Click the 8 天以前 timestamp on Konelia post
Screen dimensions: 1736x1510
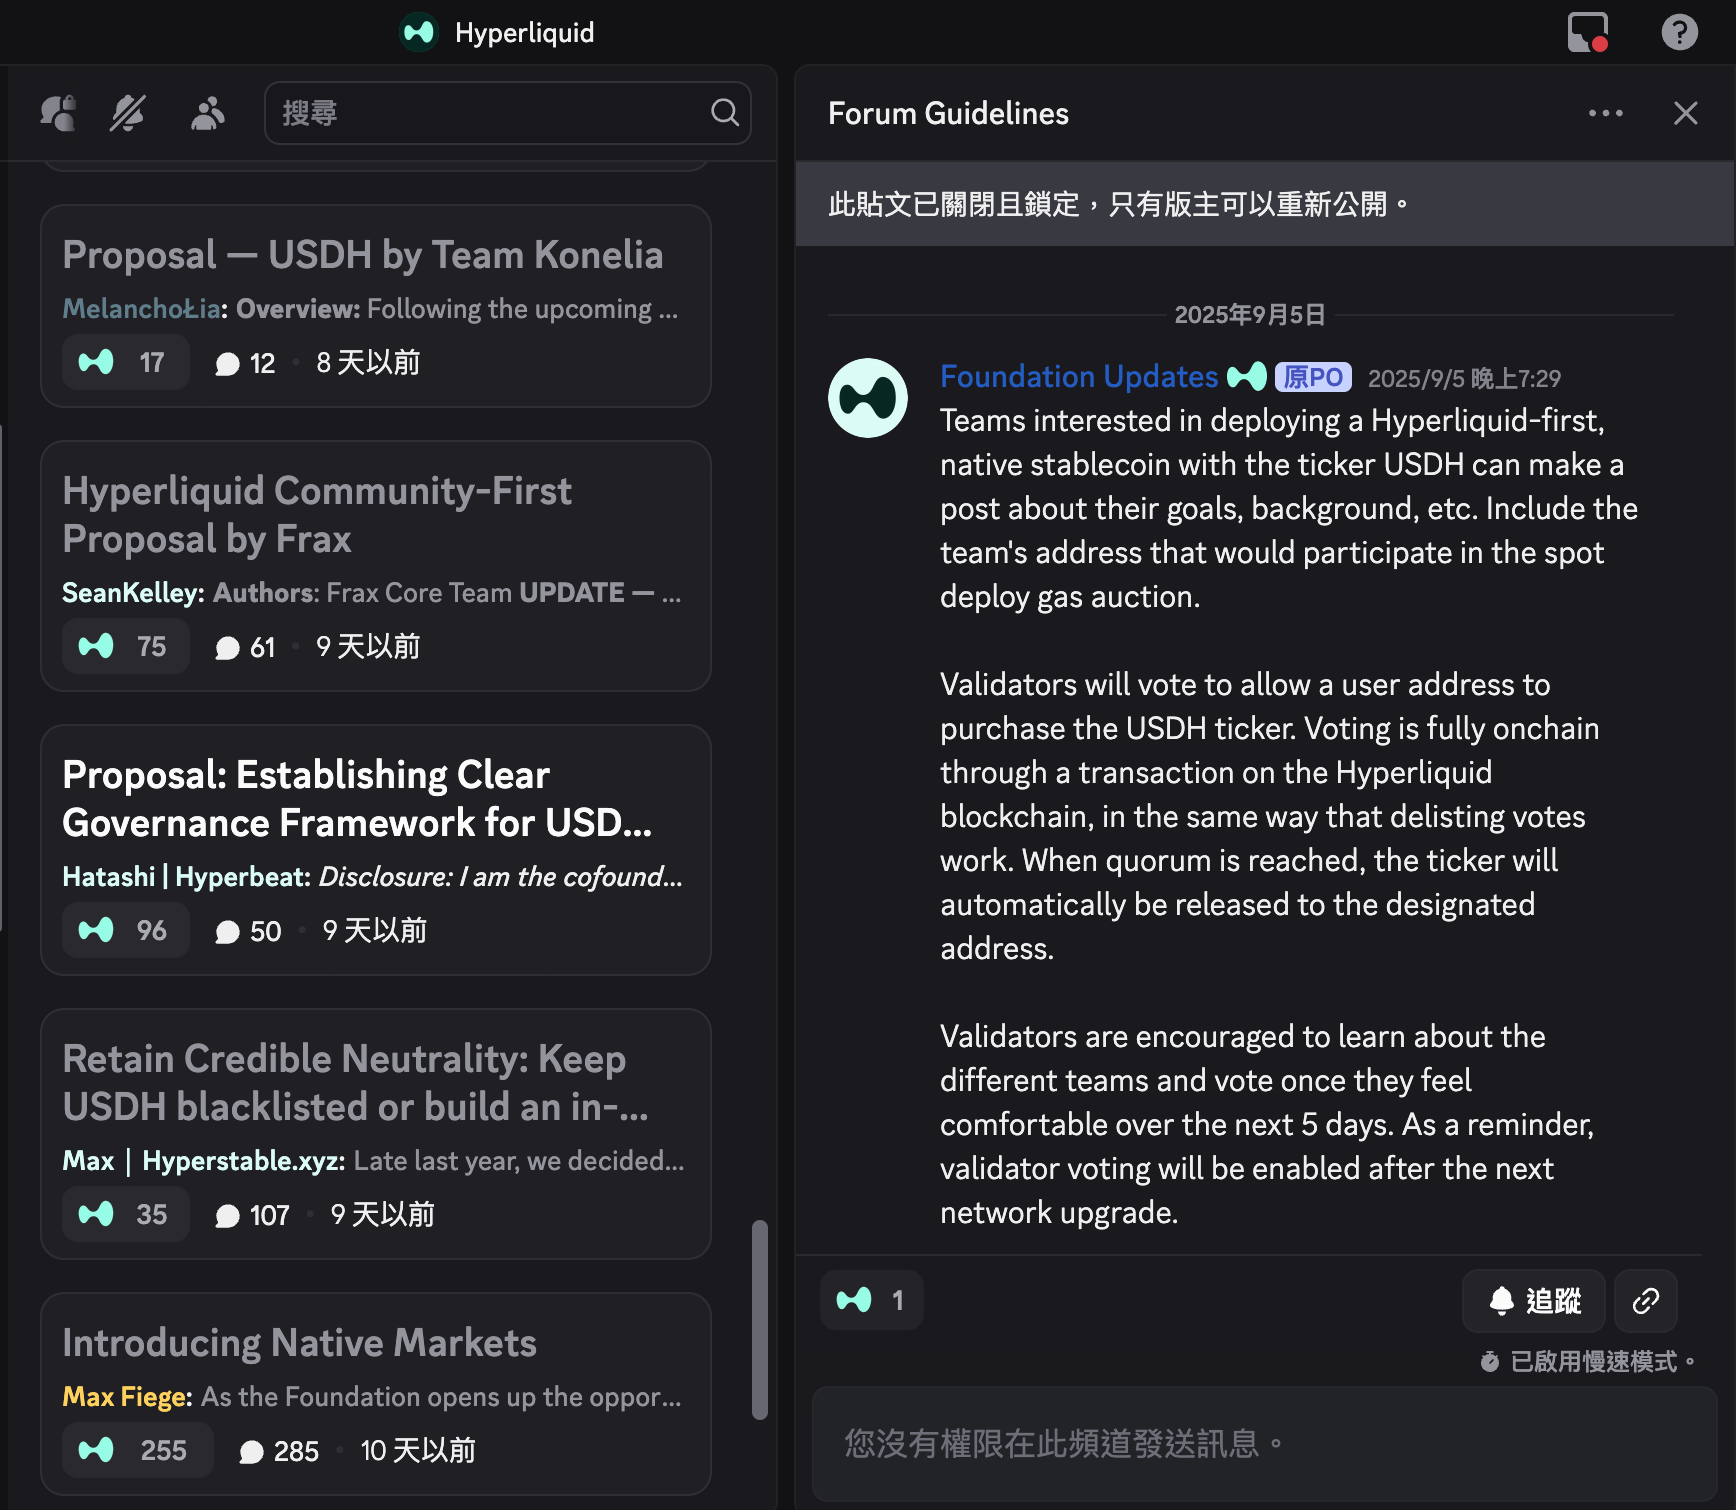coord(368,363)
